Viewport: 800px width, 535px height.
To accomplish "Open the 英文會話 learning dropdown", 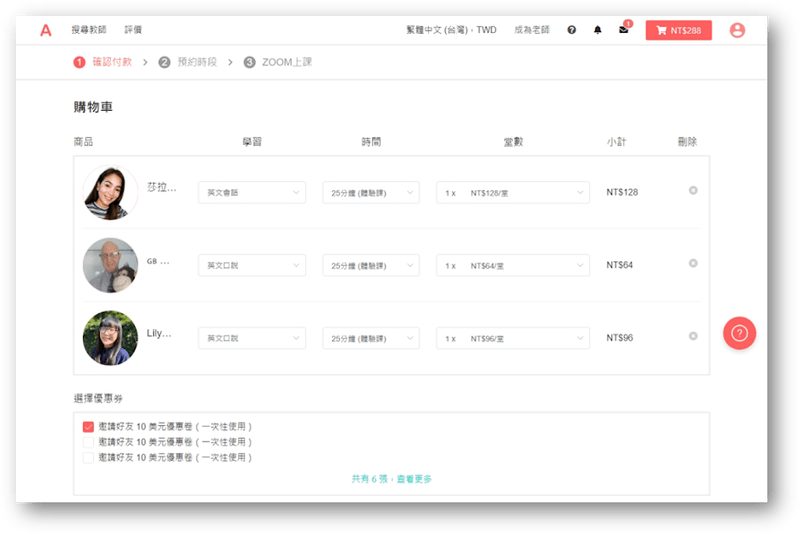I will pos(252,192).
